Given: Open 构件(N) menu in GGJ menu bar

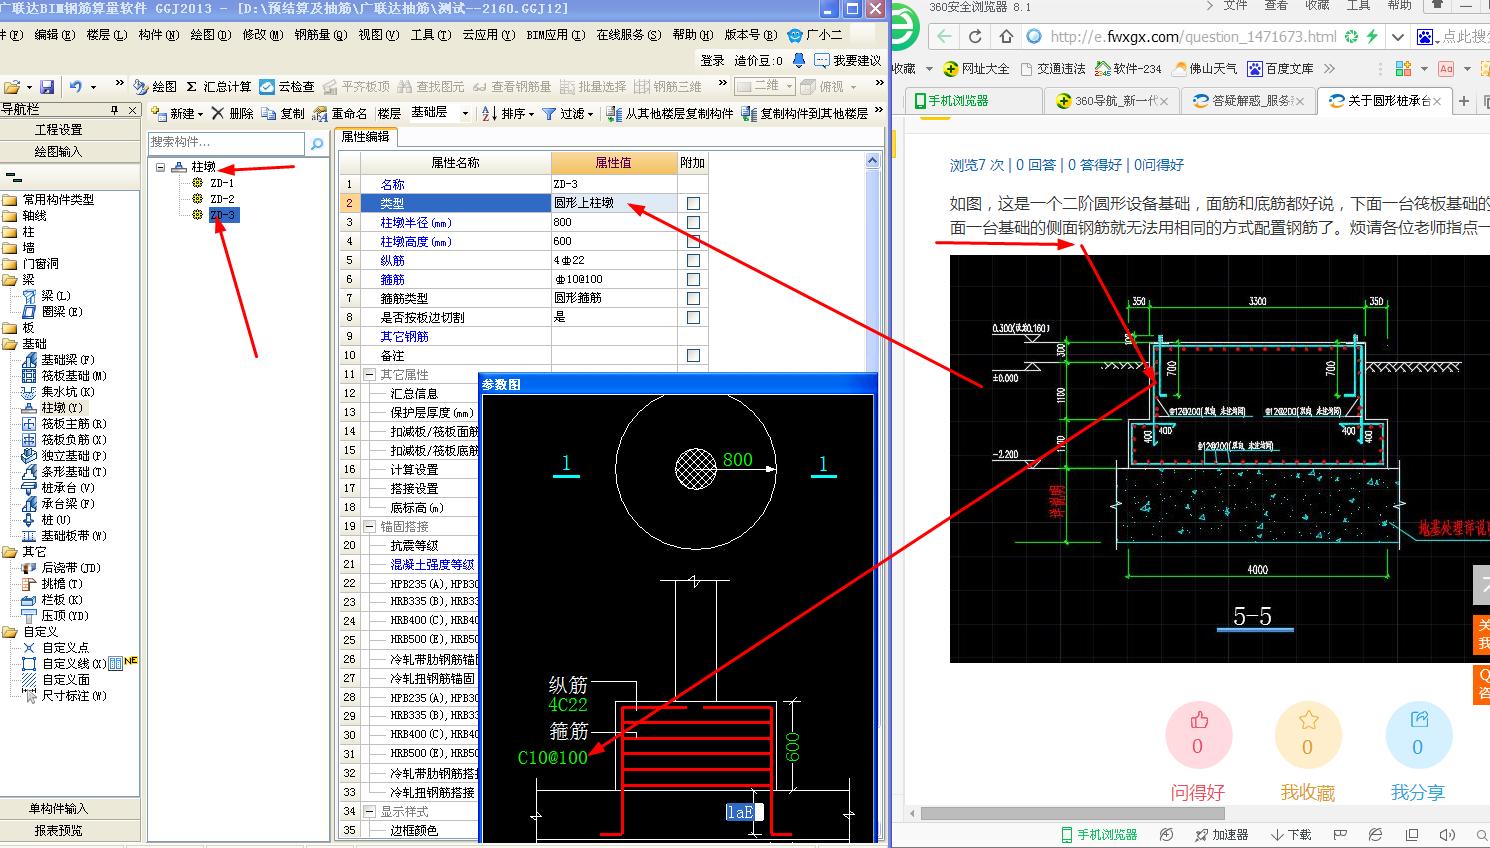Looking at the screenshot, I should (159, 35).
